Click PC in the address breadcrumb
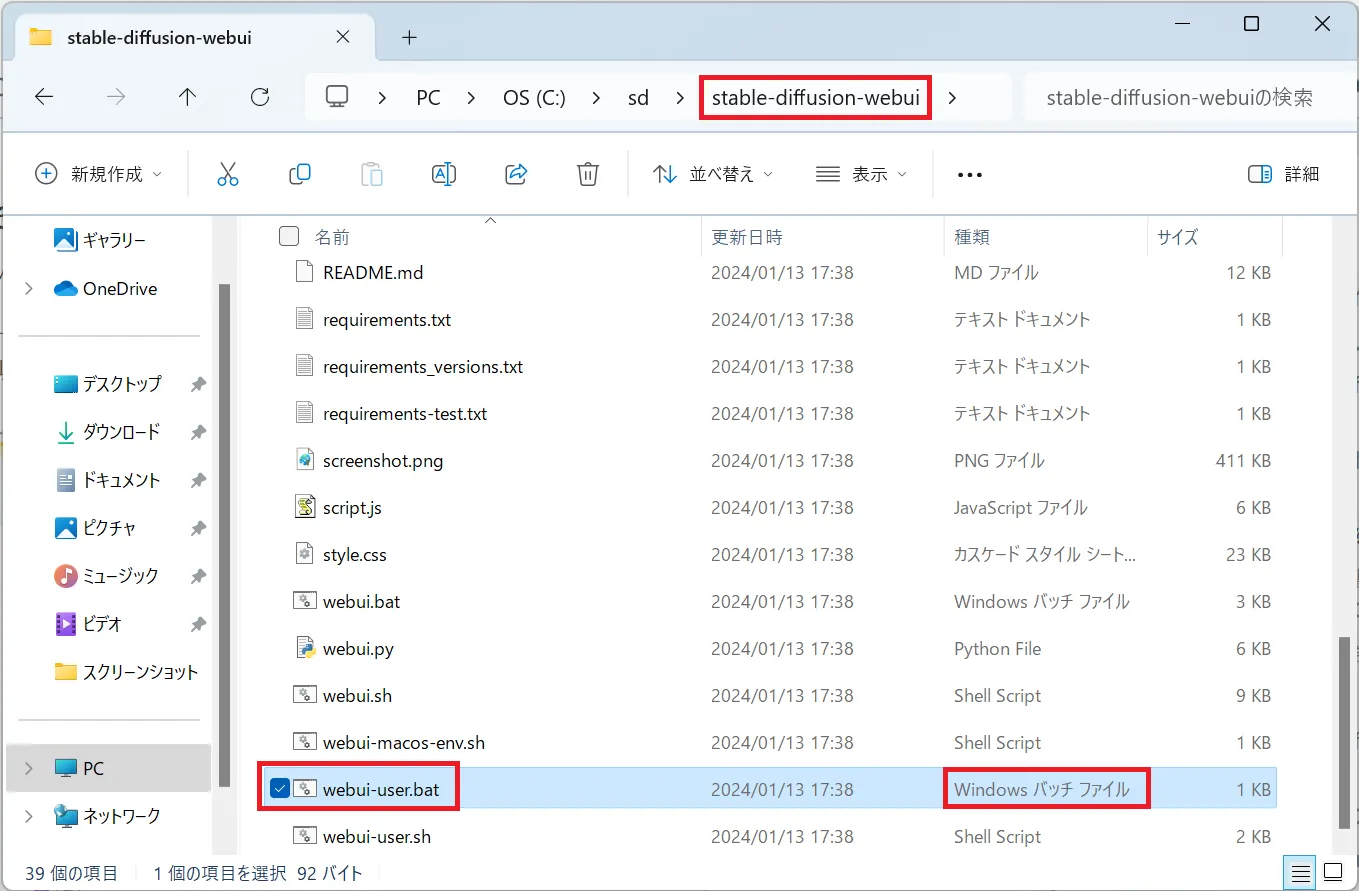1359x891 pixels. pyautogui.click(x=428, y=98)
